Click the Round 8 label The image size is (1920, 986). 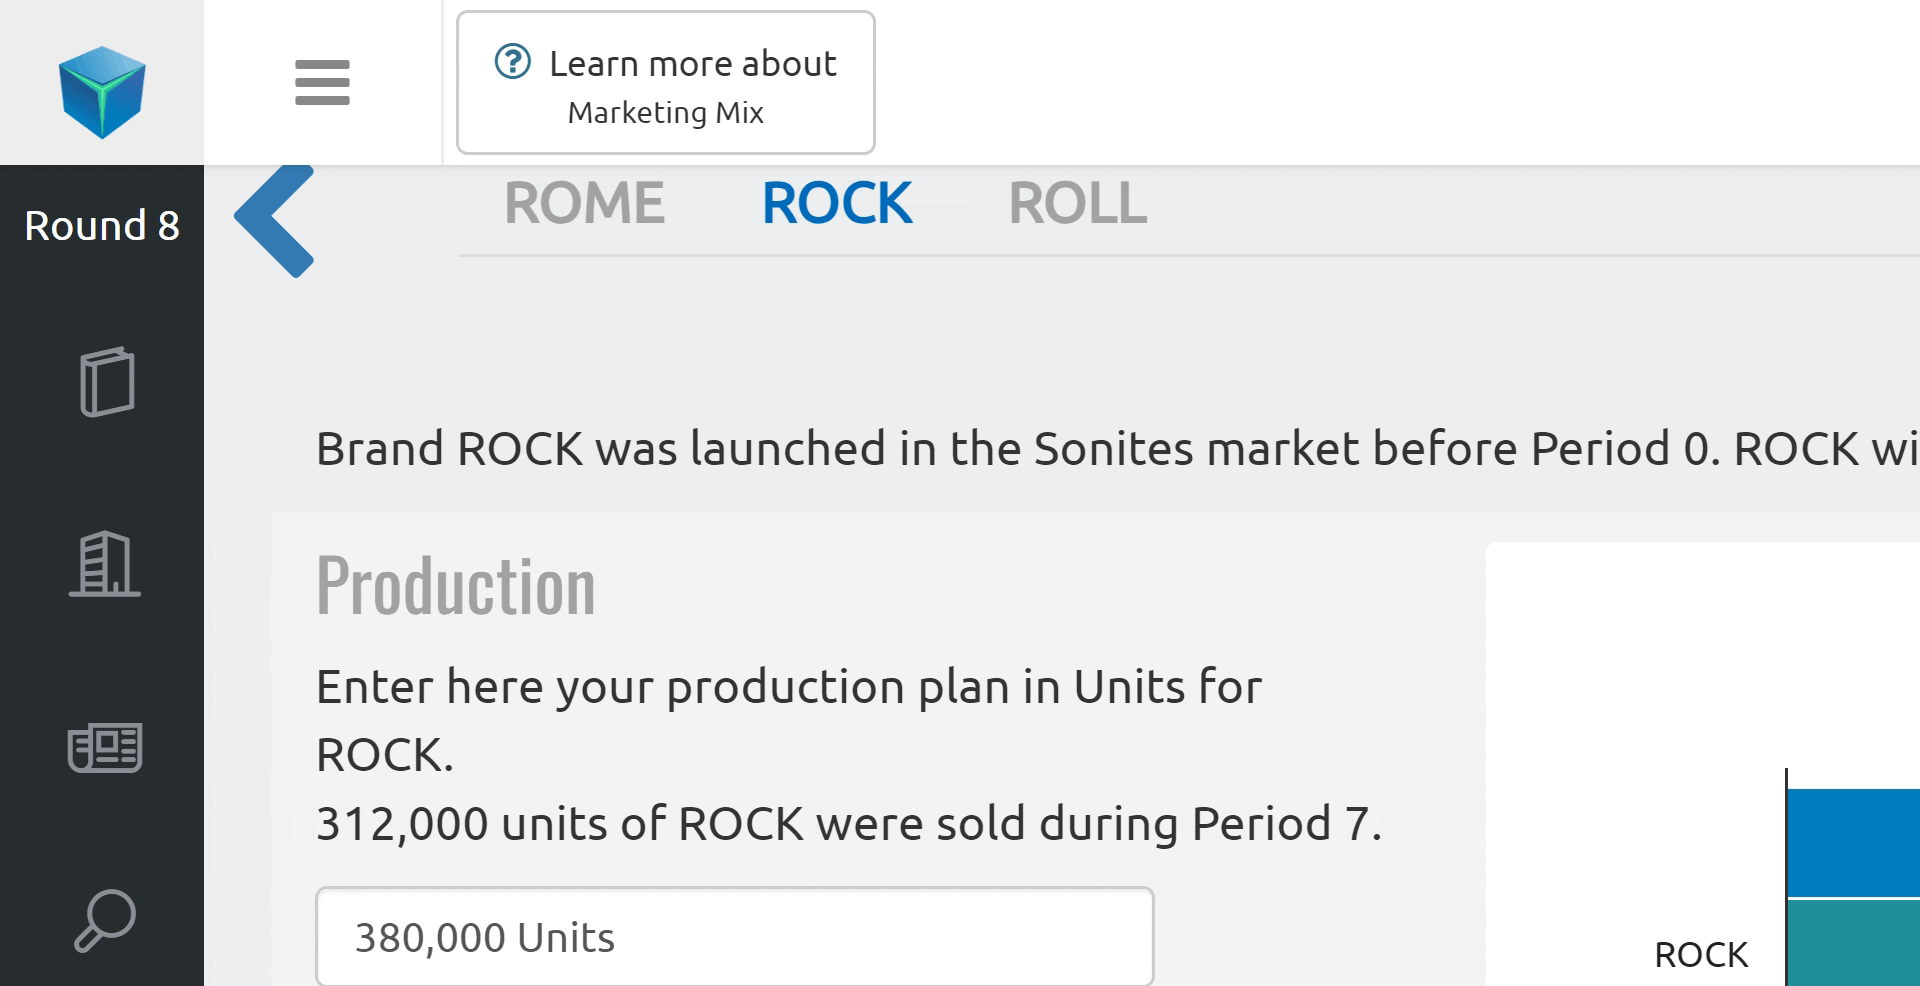pos(102,226)
